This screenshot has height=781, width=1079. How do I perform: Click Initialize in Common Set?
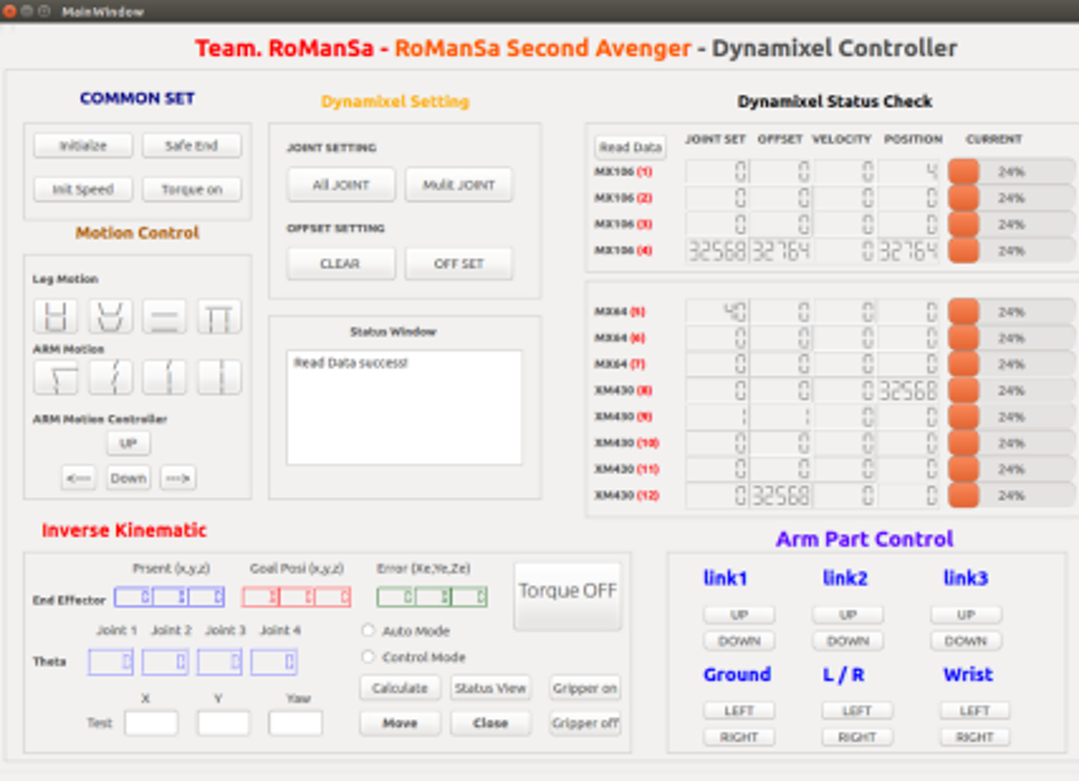(x=83, y=145)
